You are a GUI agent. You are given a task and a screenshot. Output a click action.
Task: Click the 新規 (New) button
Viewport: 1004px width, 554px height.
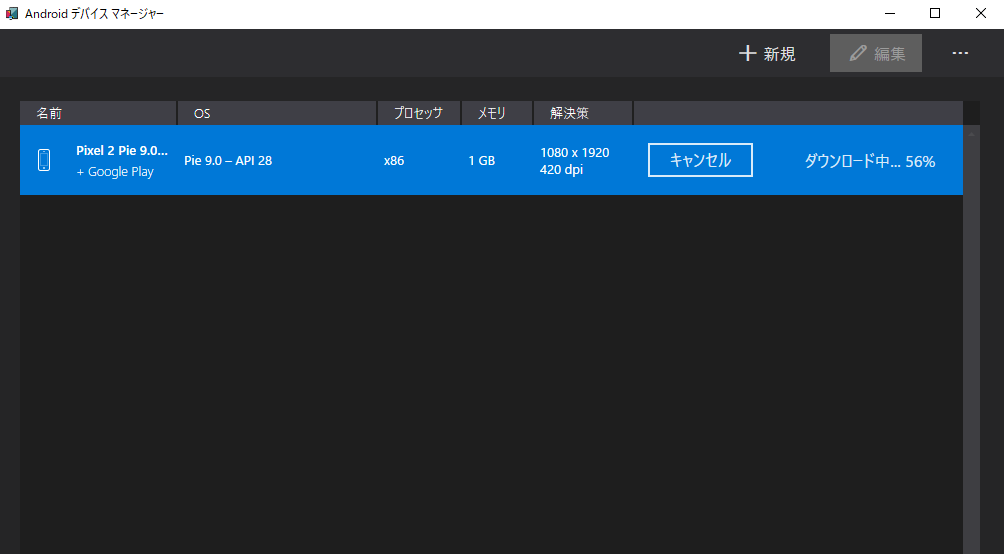(767, 53)
